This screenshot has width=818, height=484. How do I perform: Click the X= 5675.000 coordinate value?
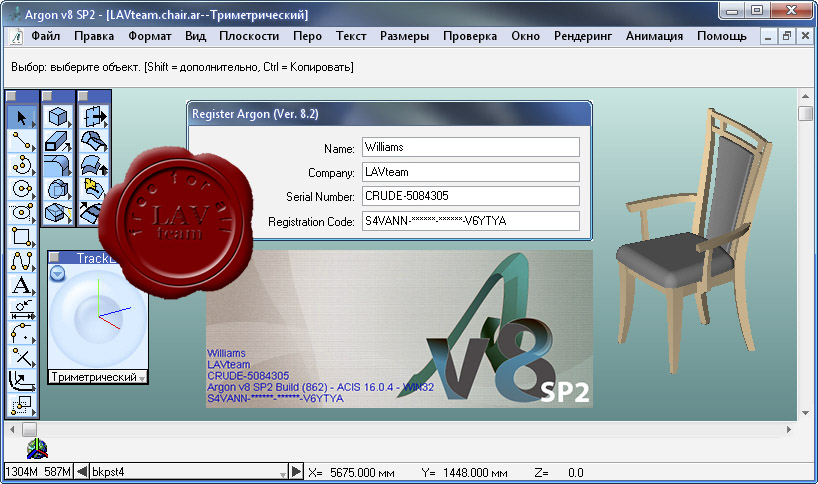click(362, 473)
